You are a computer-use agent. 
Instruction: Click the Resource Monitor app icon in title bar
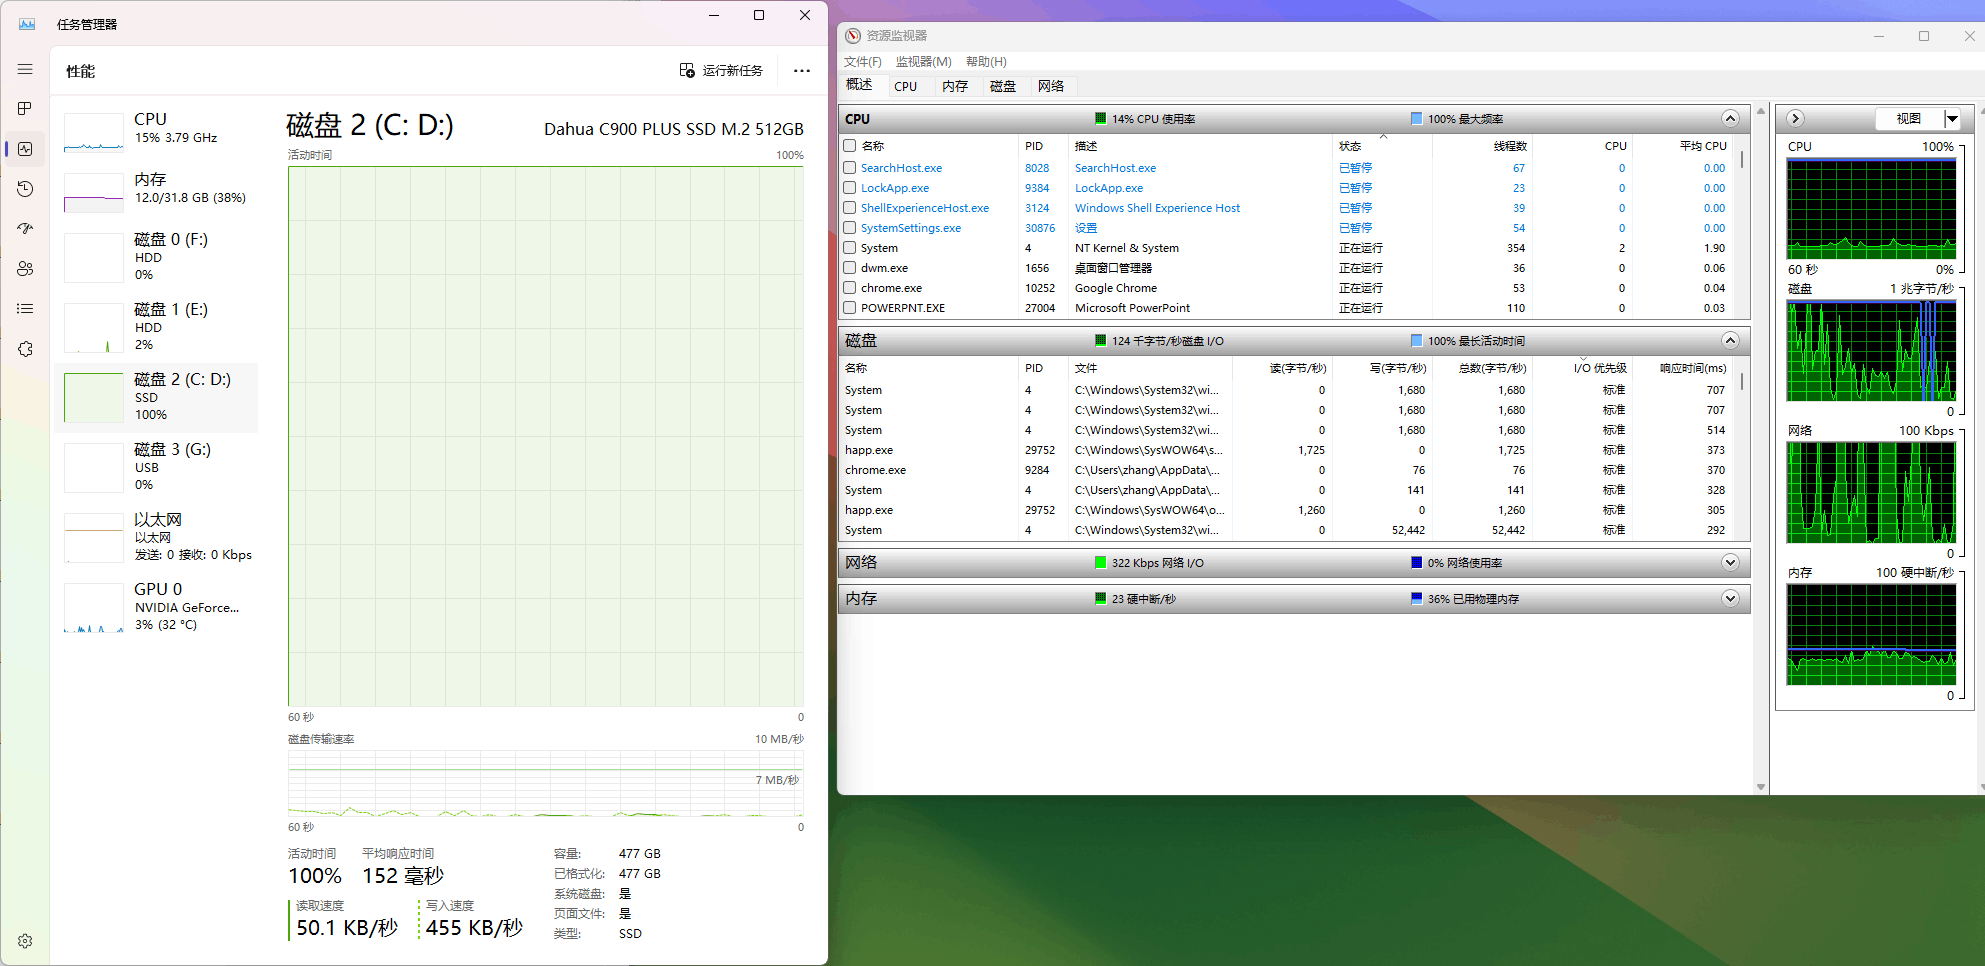click(x=853, y=35)
